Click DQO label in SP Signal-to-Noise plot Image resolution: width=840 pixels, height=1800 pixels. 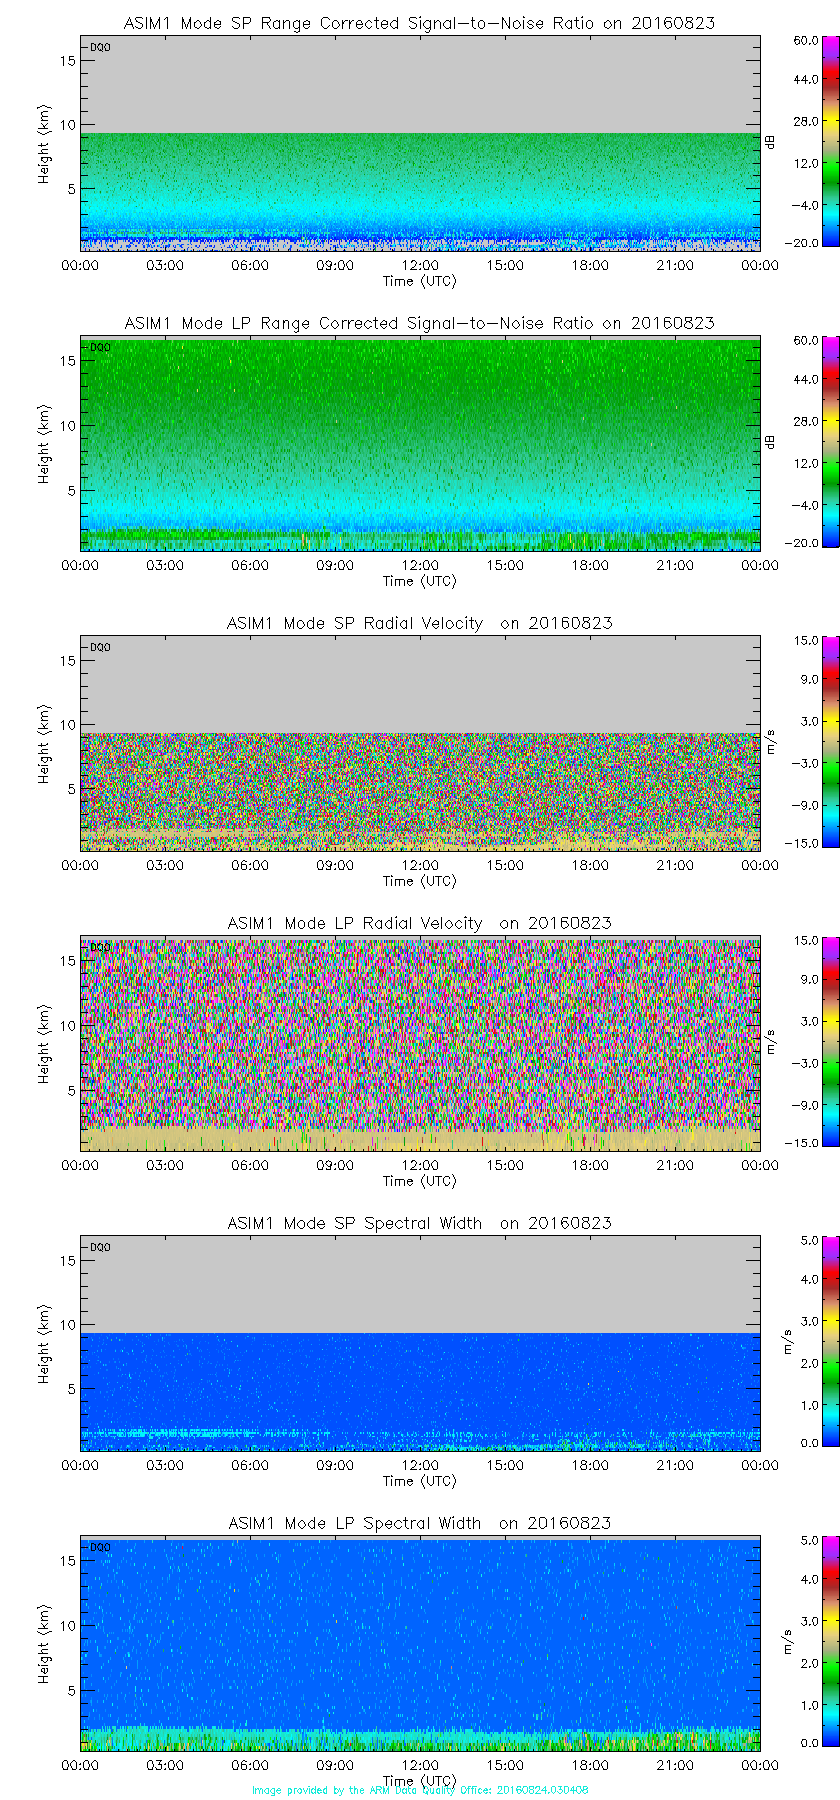(x=100, y=47)
